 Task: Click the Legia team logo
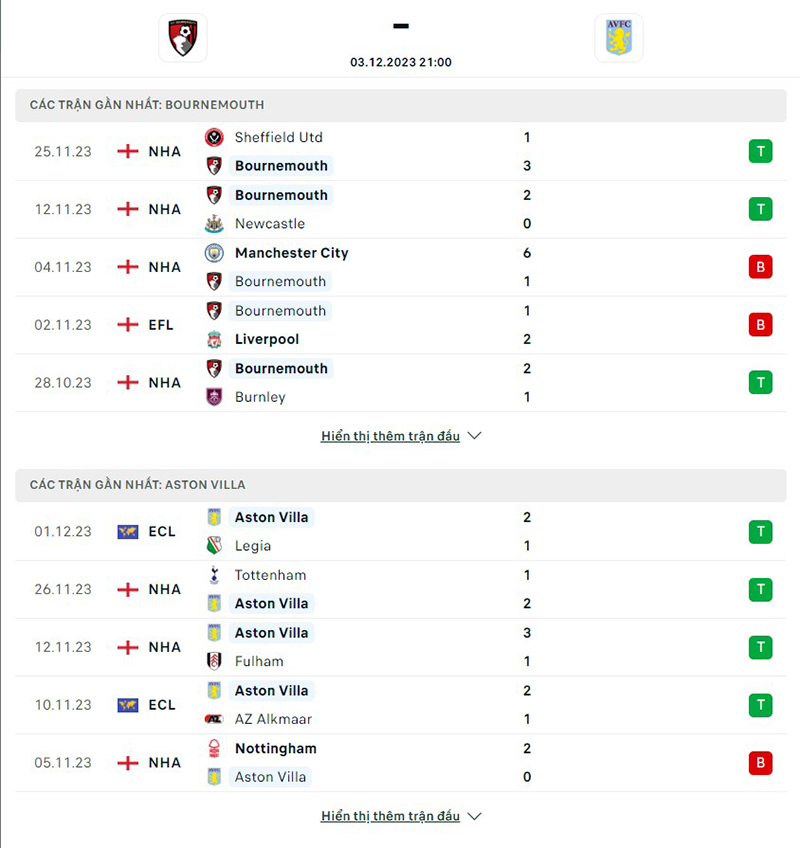214,546
